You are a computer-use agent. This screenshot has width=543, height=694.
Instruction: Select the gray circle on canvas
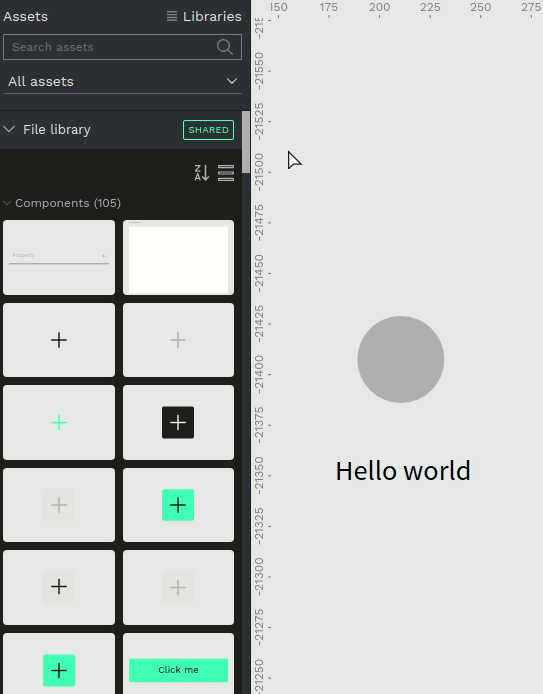pos(401,359)
